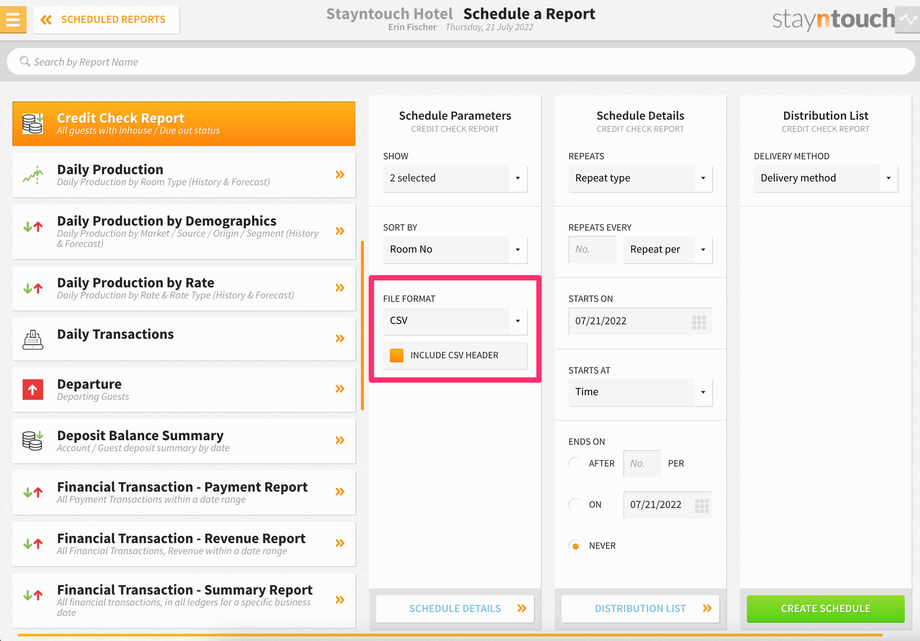Click the Schedule Details button

pos(455,609)
